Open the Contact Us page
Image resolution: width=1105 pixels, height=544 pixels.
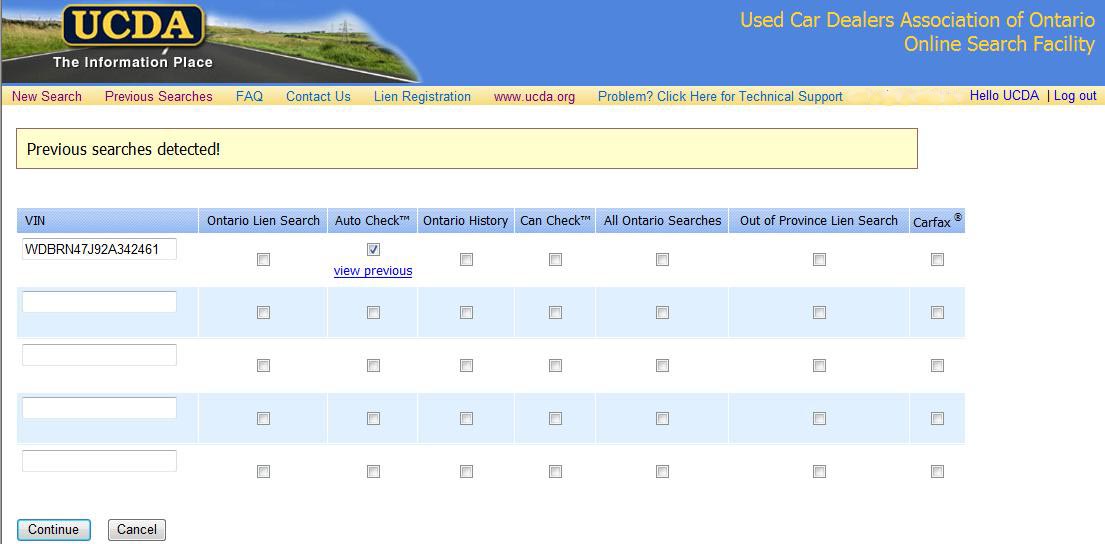click(318, 97)
